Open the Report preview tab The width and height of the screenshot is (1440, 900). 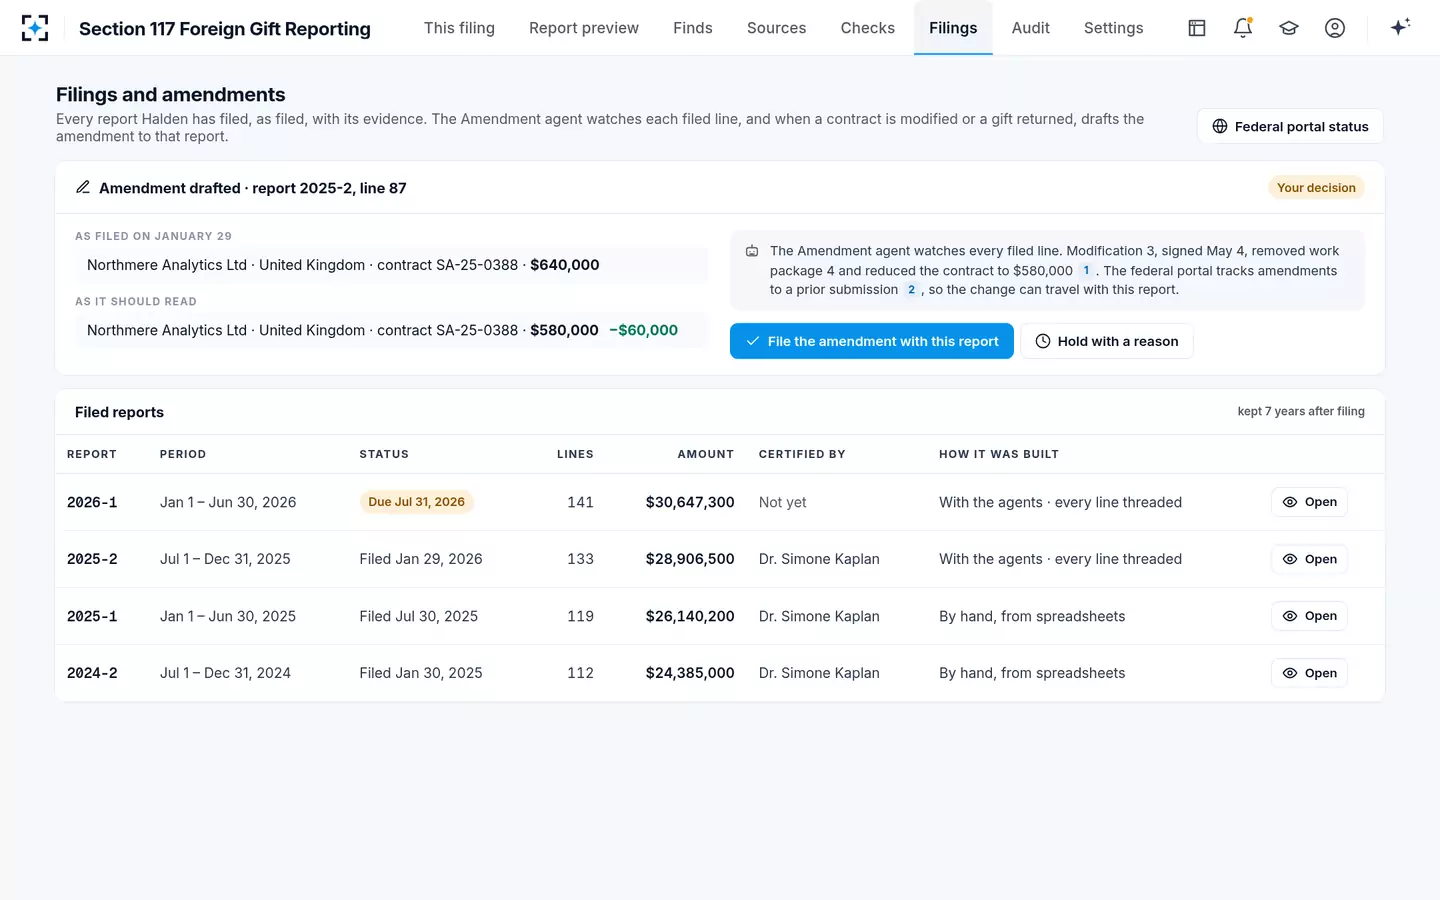(584, 28)
